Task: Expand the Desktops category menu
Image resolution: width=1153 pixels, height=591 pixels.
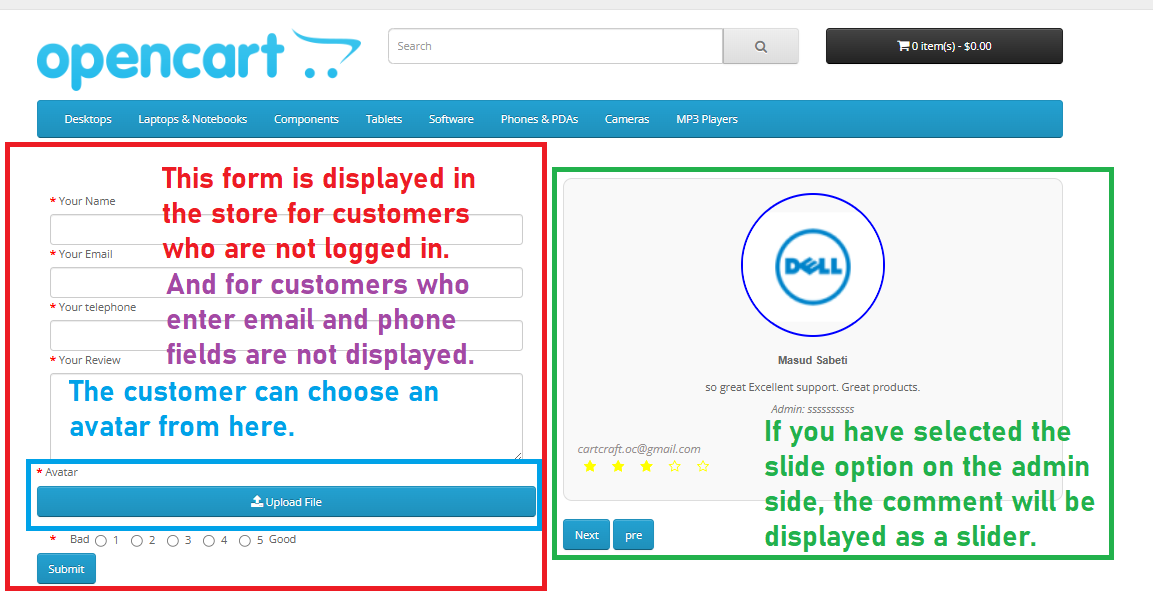Action: 88,119
